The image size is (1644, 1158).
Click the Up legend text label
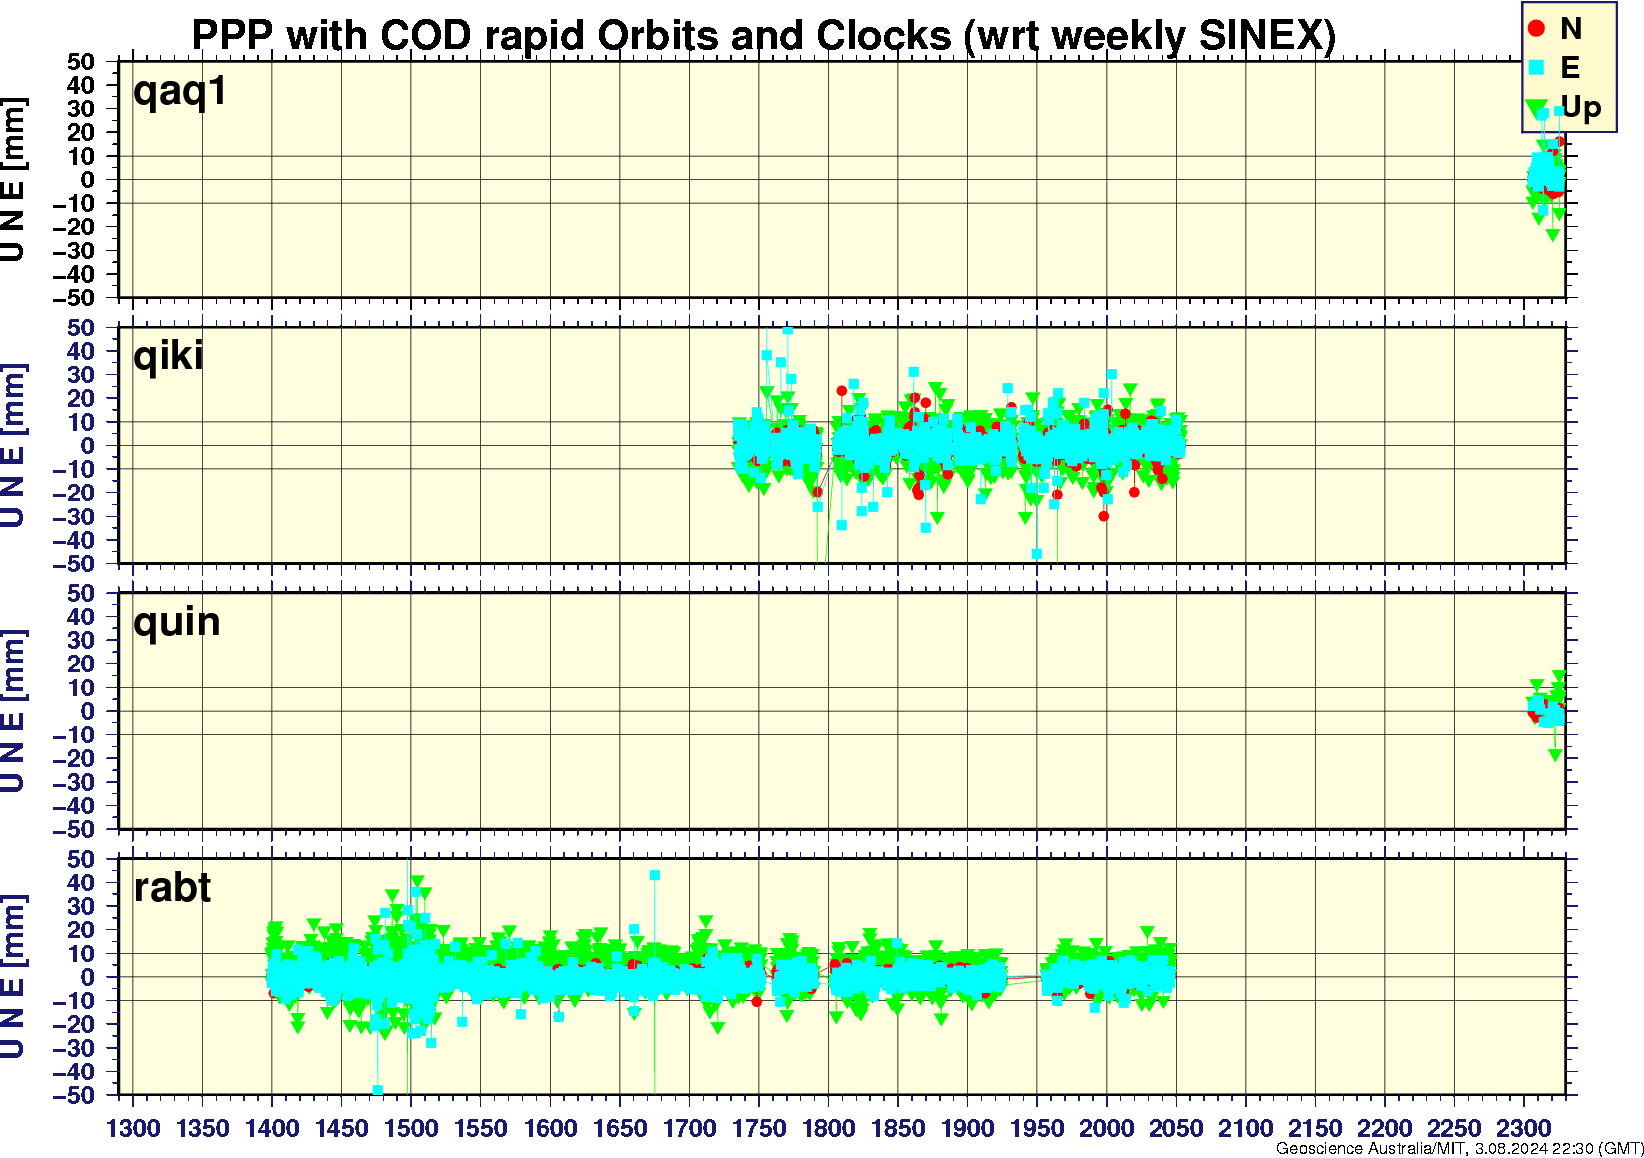[1581, 108]
